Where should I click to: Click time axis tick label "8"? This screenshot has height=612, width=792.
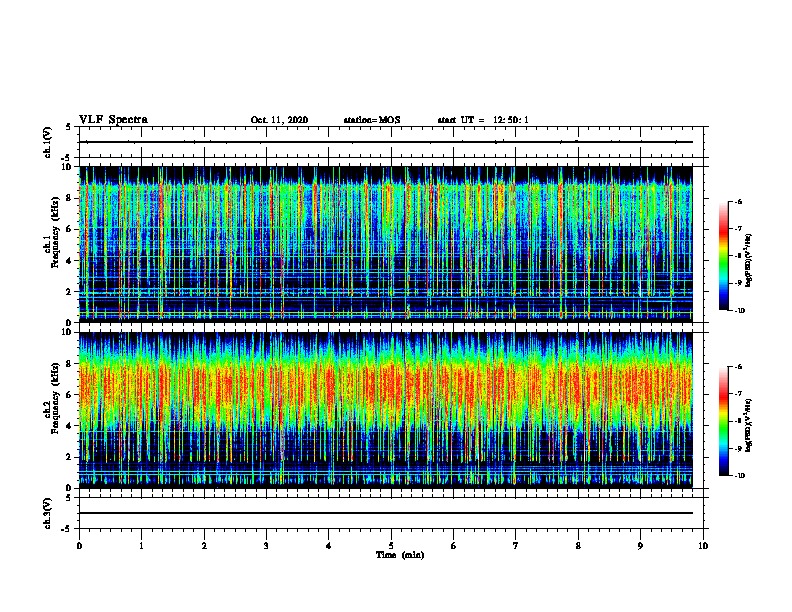pos(578,546)
